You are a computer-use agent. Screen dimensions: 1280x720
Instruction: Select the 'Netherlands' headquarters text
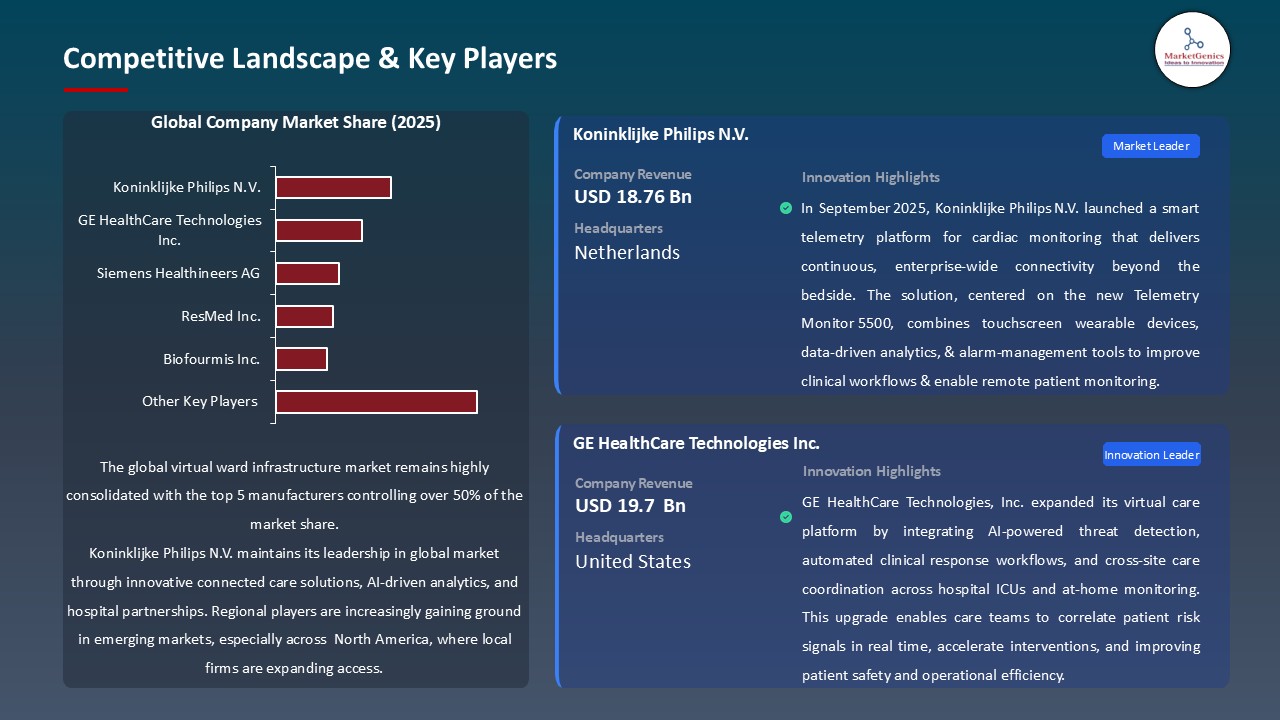[x=626, y=253]
